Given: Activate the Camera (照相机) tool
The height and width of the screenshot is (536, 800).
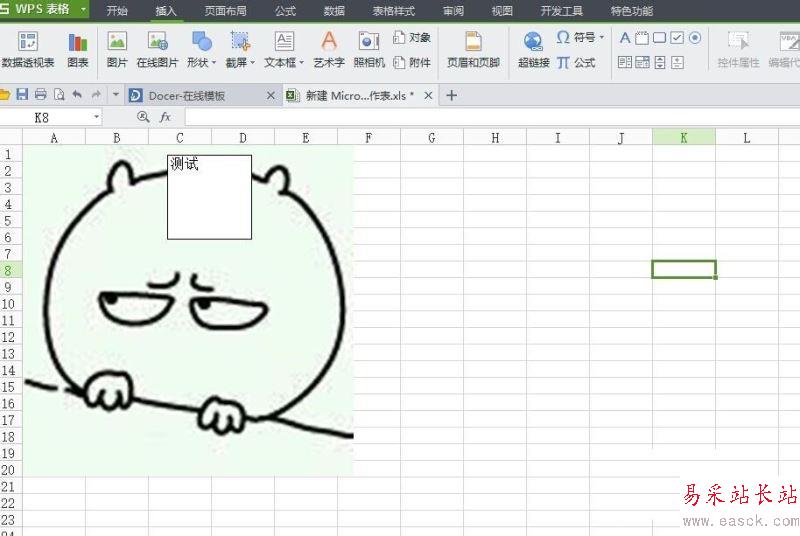Looking at the screenshot, I should coord(369,49).
